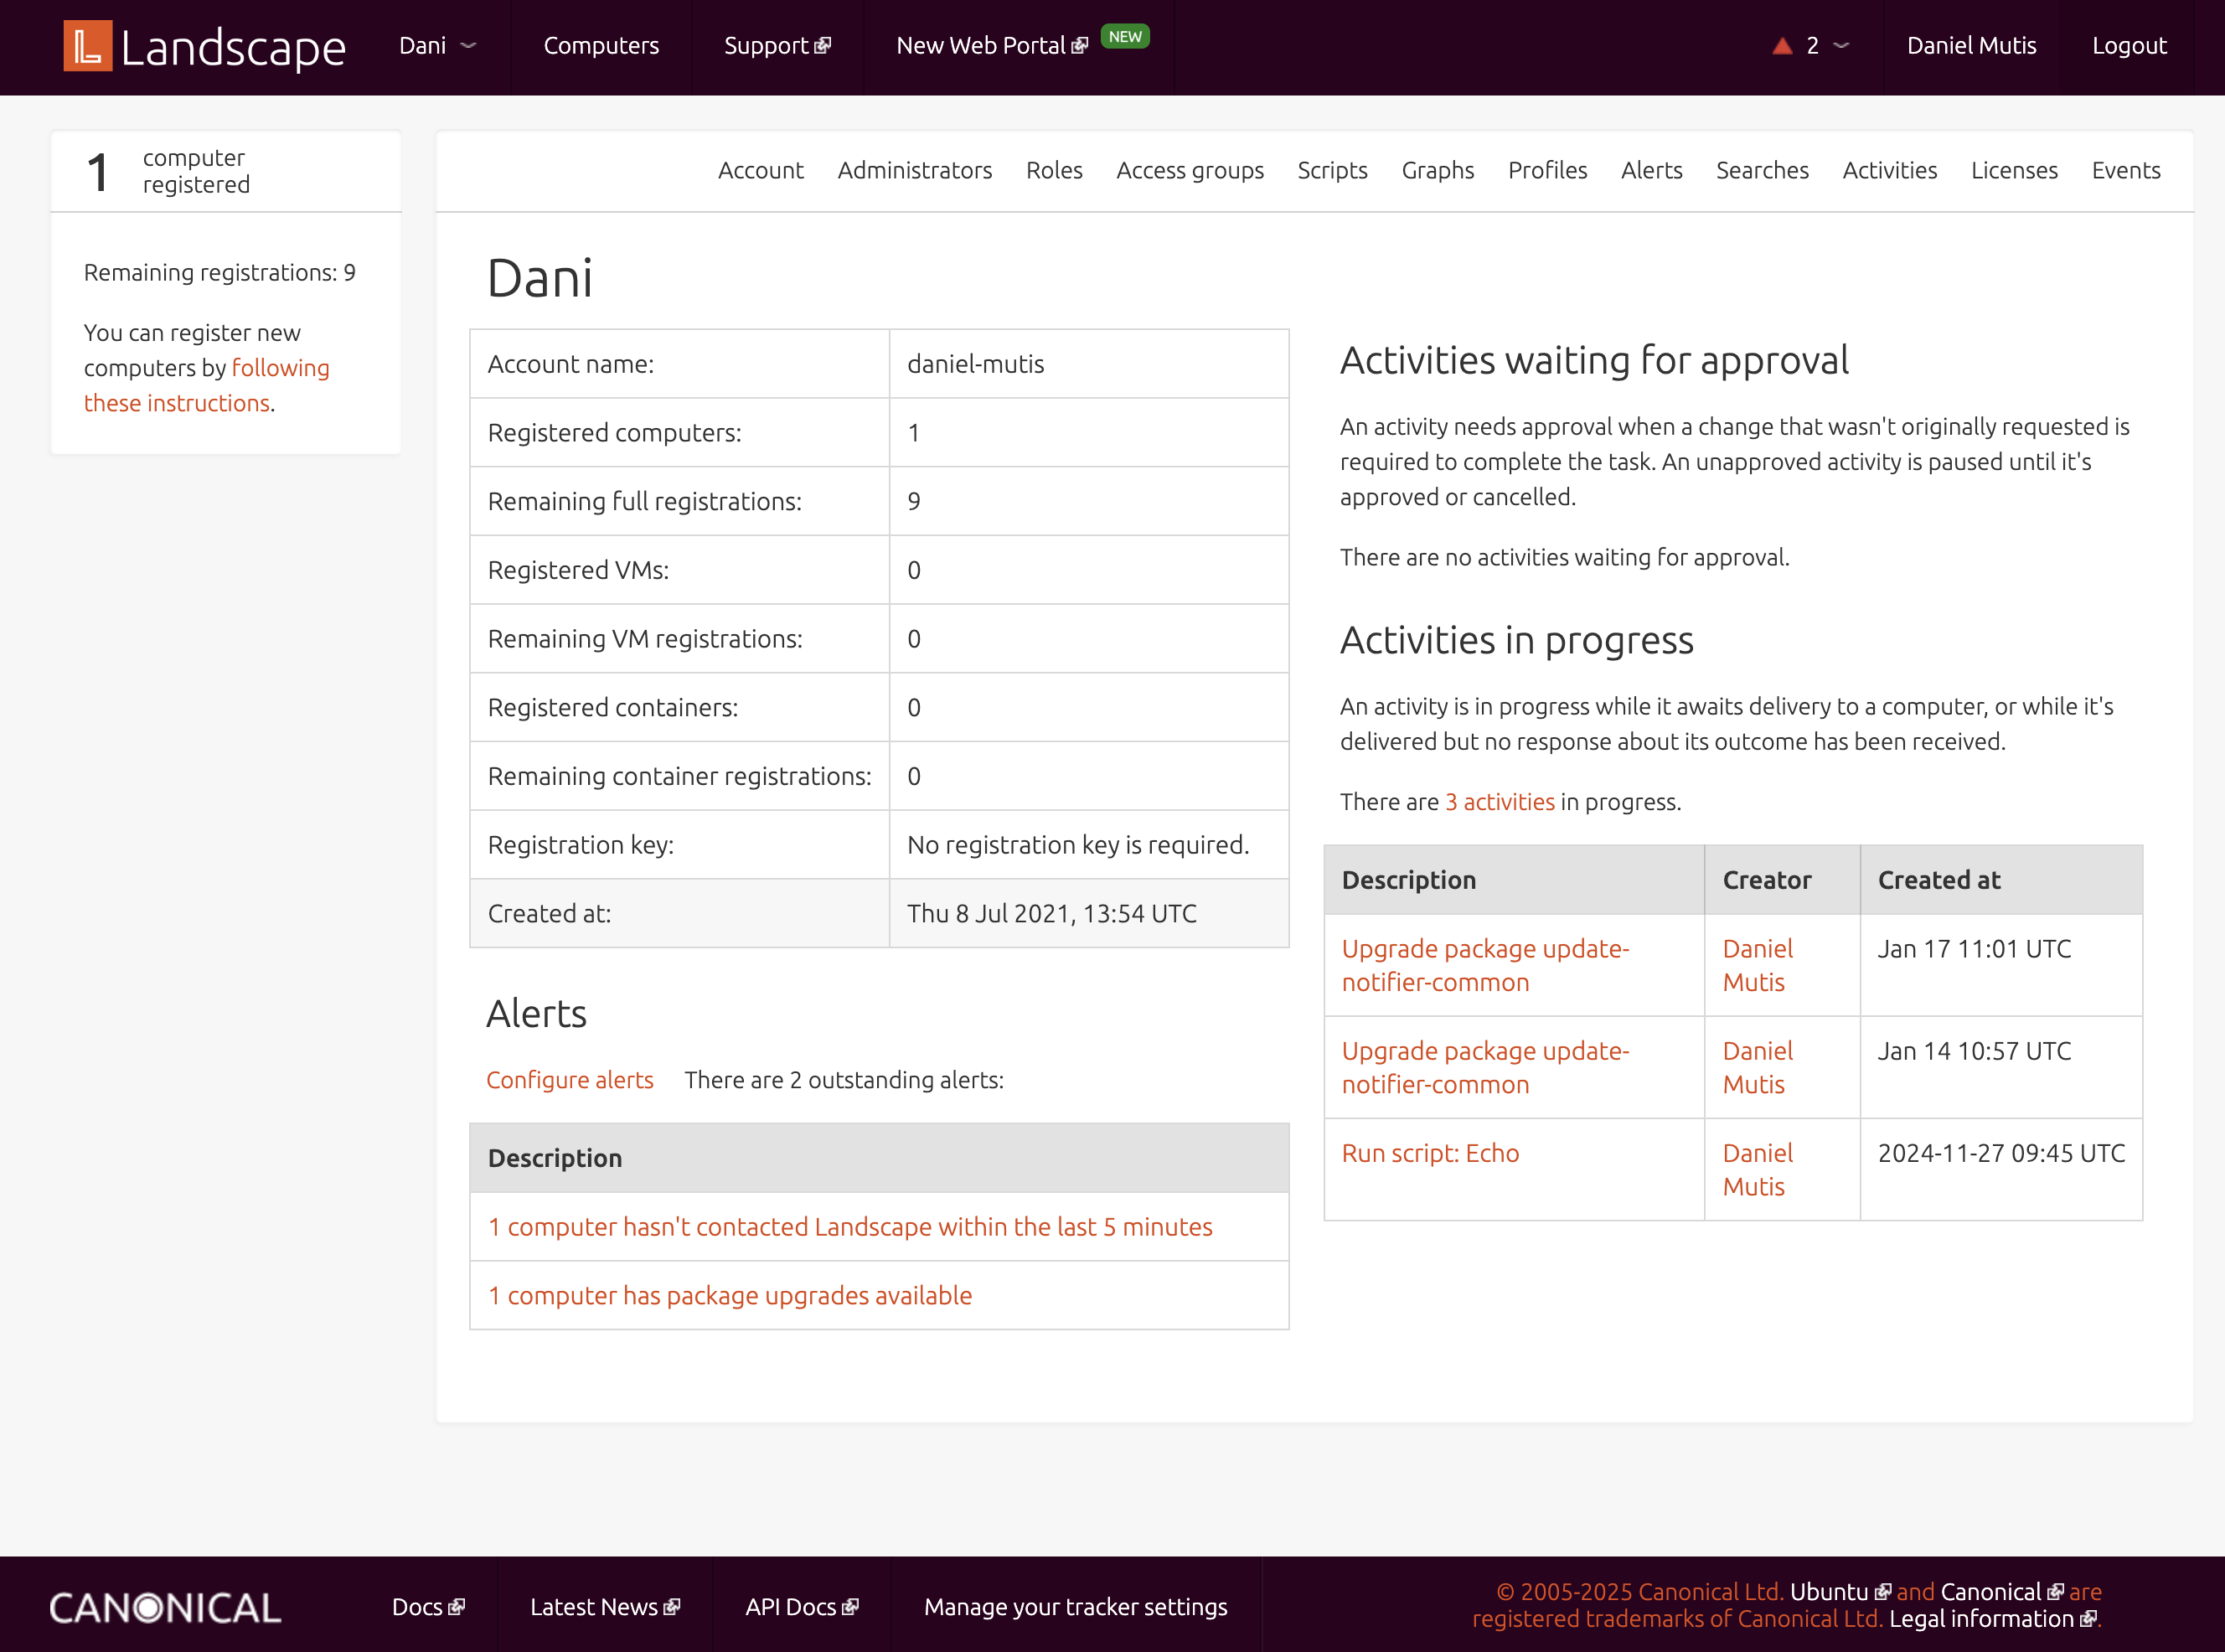The width and height of the screenshot is (2225, 1652).
Task: Click the 'Jan 17 11:01 UTC' cell
Action: click(x=2000, y=965)
